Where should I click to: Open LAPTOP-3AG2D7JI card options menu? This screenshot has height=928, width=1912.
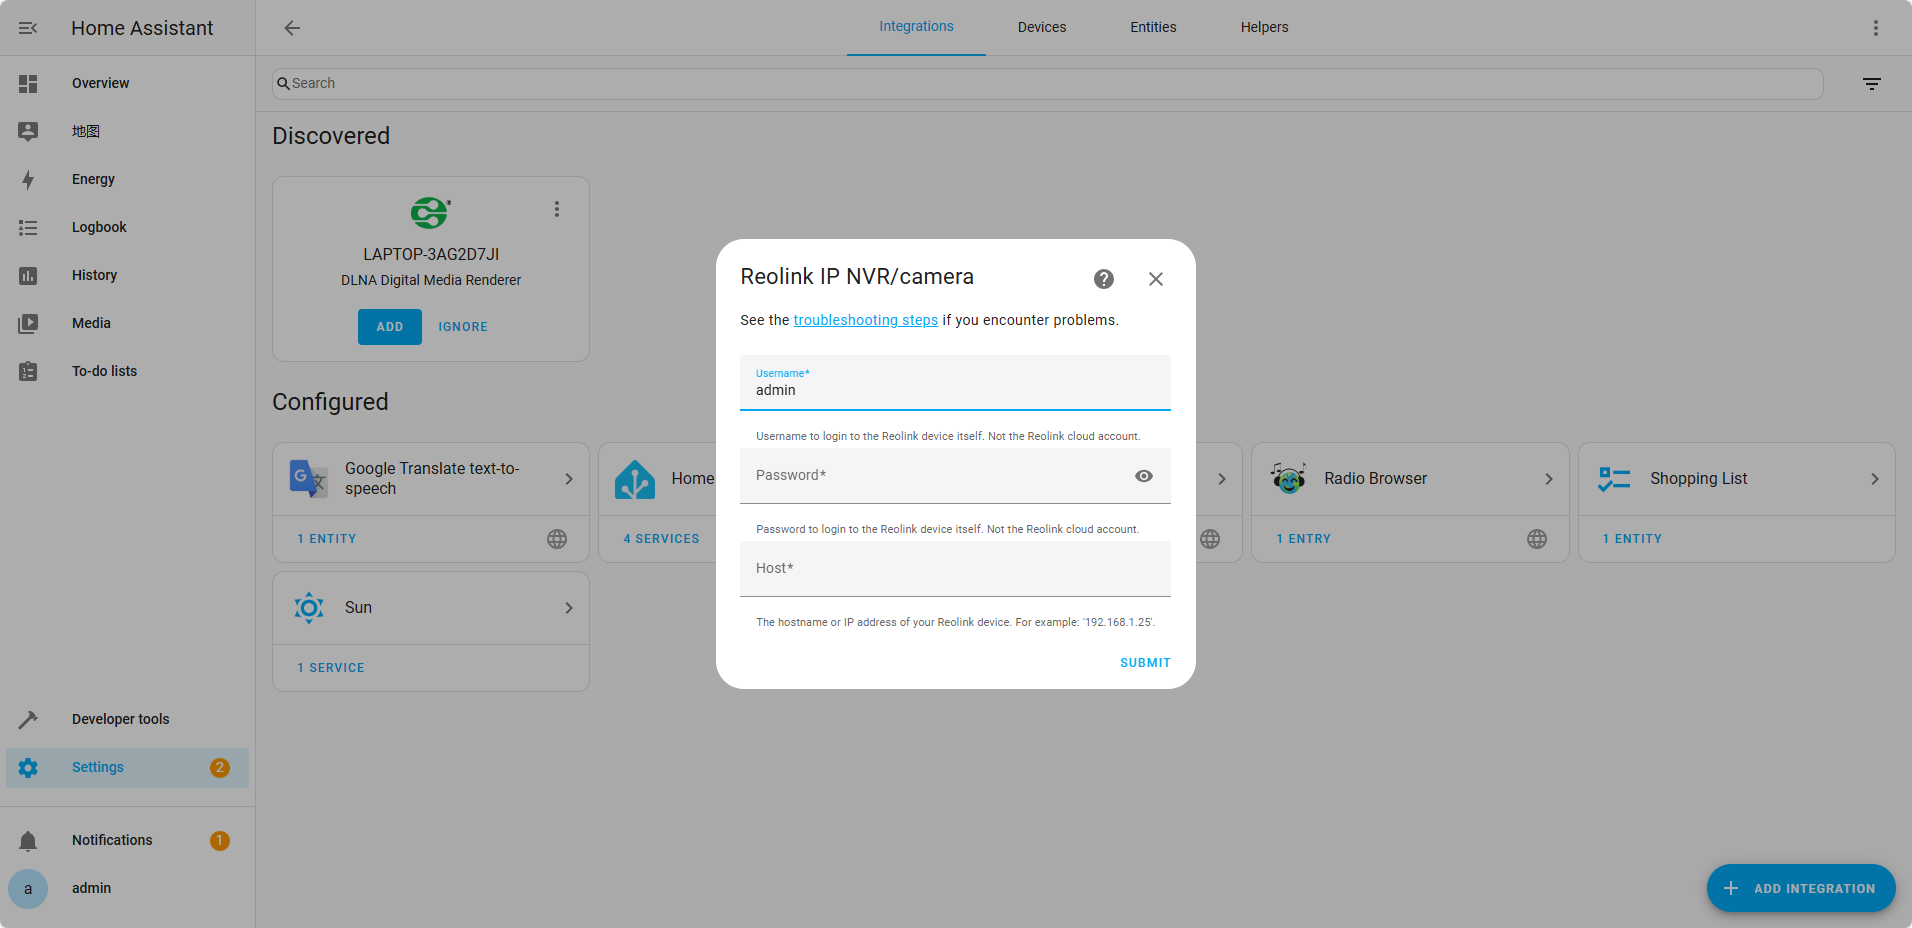557,209
